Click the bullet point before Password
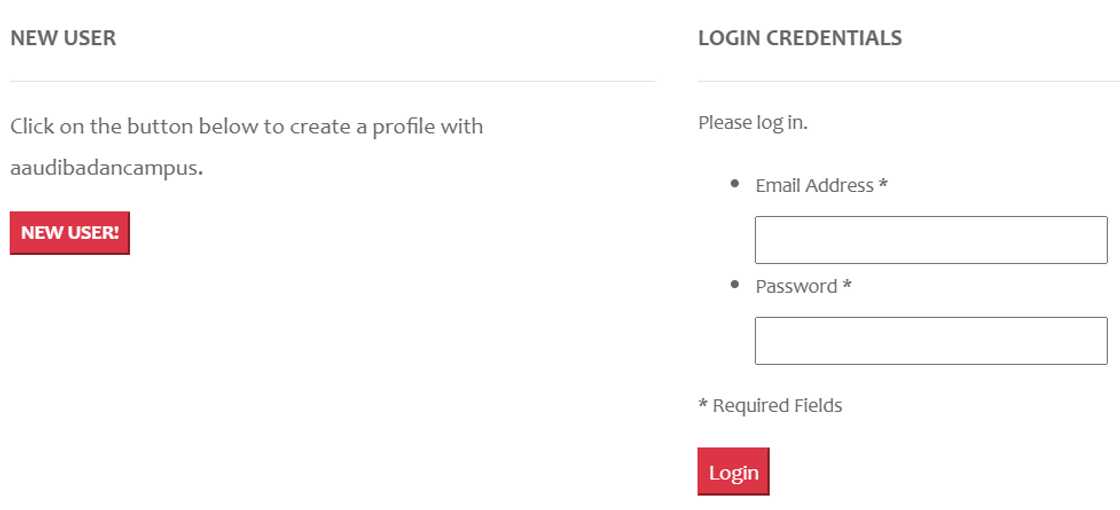Image resolution: width=1120 pixels, height=510 pixels. point(735,285)
